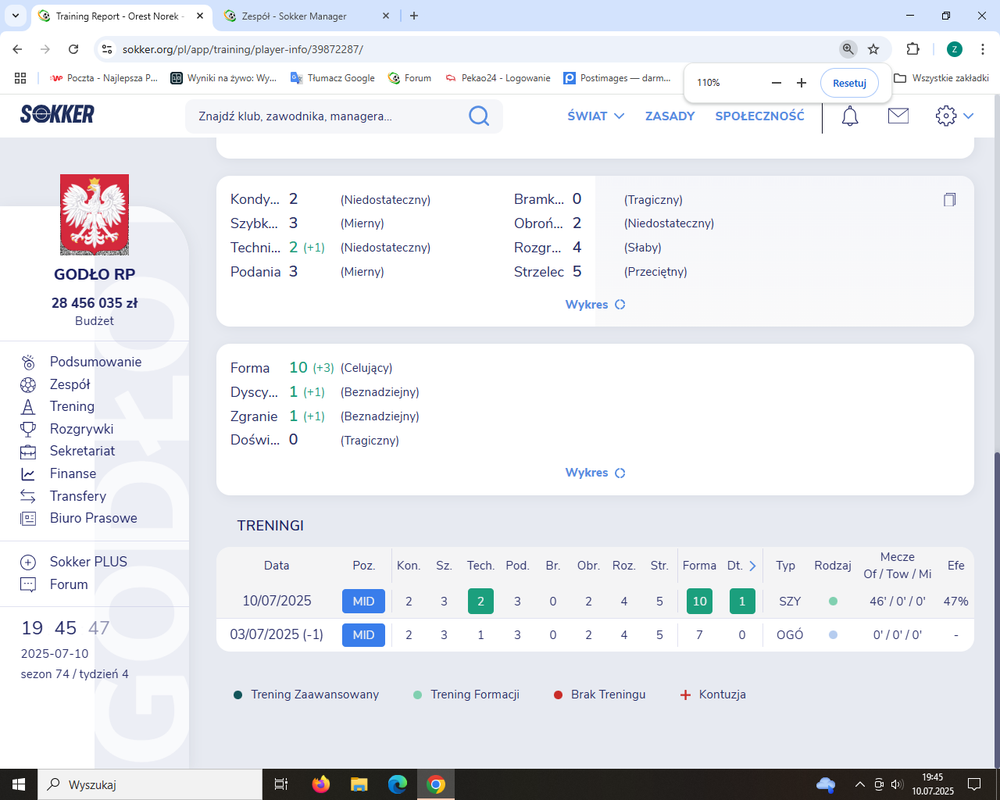Copy skills using the clipboard icon
1000x800 pixels.
pyautogui.click(x=950, y=200)
